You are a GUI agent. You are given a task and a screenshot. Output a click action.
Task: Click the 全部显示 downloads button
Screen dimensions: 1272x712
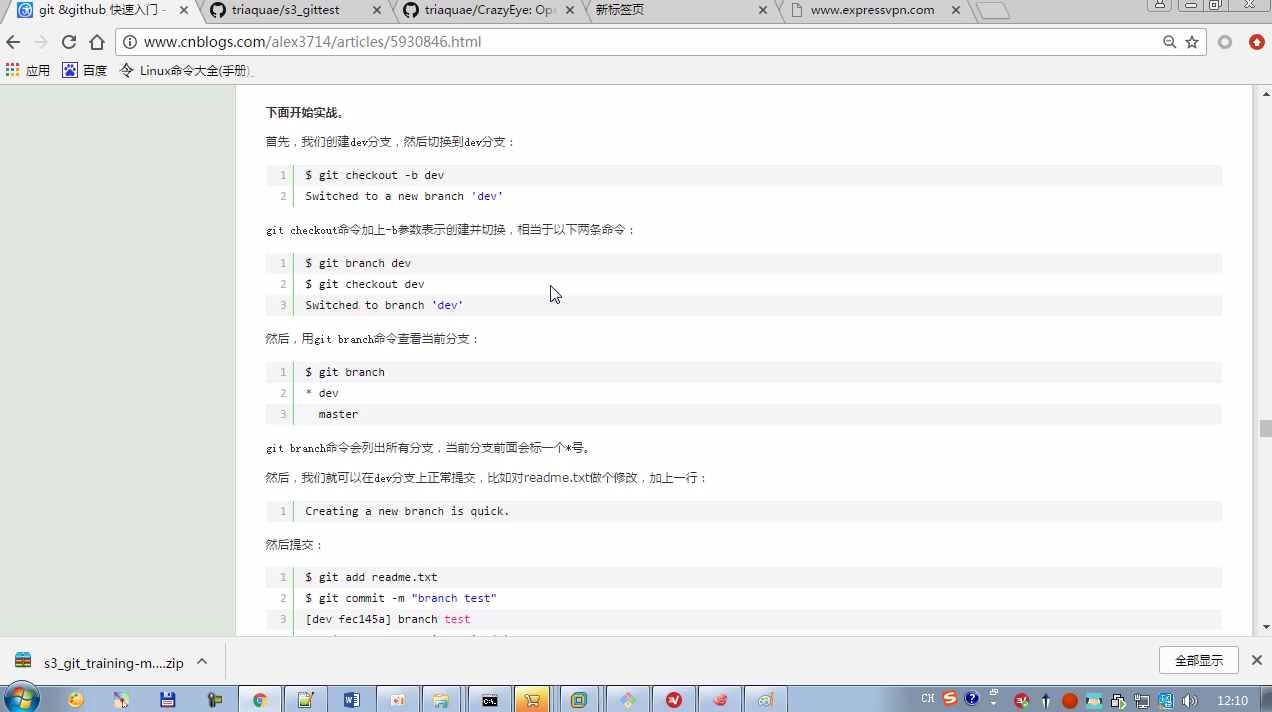click(1199, 660)
